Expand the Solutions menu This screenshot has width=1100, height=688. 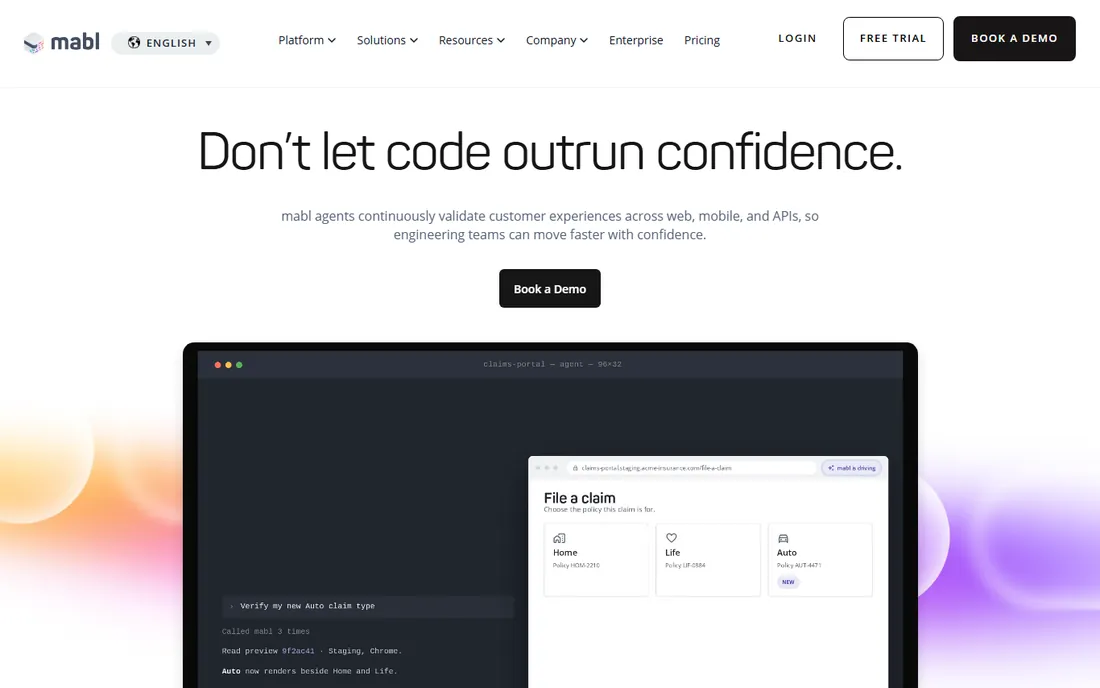point(387,40)
